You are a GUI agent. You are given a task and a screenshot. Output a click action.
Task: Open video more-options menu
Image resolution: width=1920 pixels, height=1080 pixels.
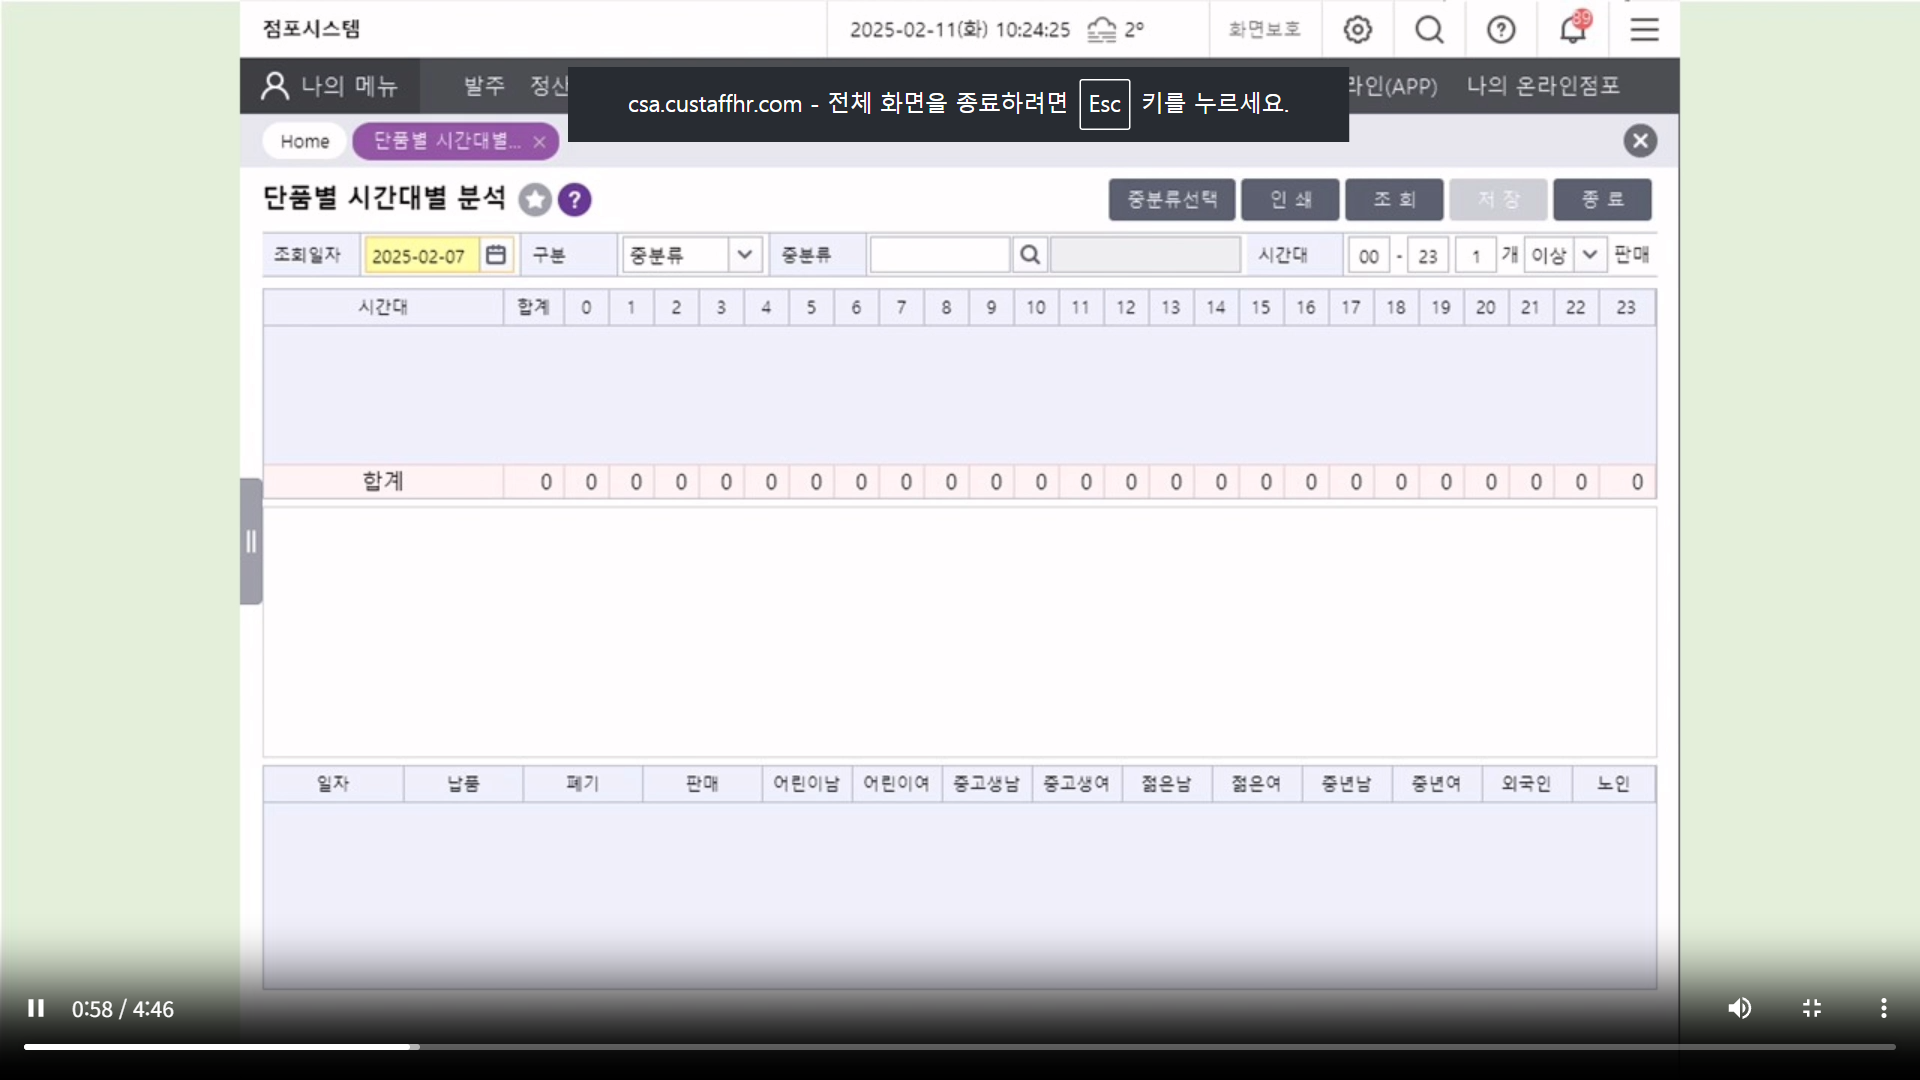[1883, 1008]
